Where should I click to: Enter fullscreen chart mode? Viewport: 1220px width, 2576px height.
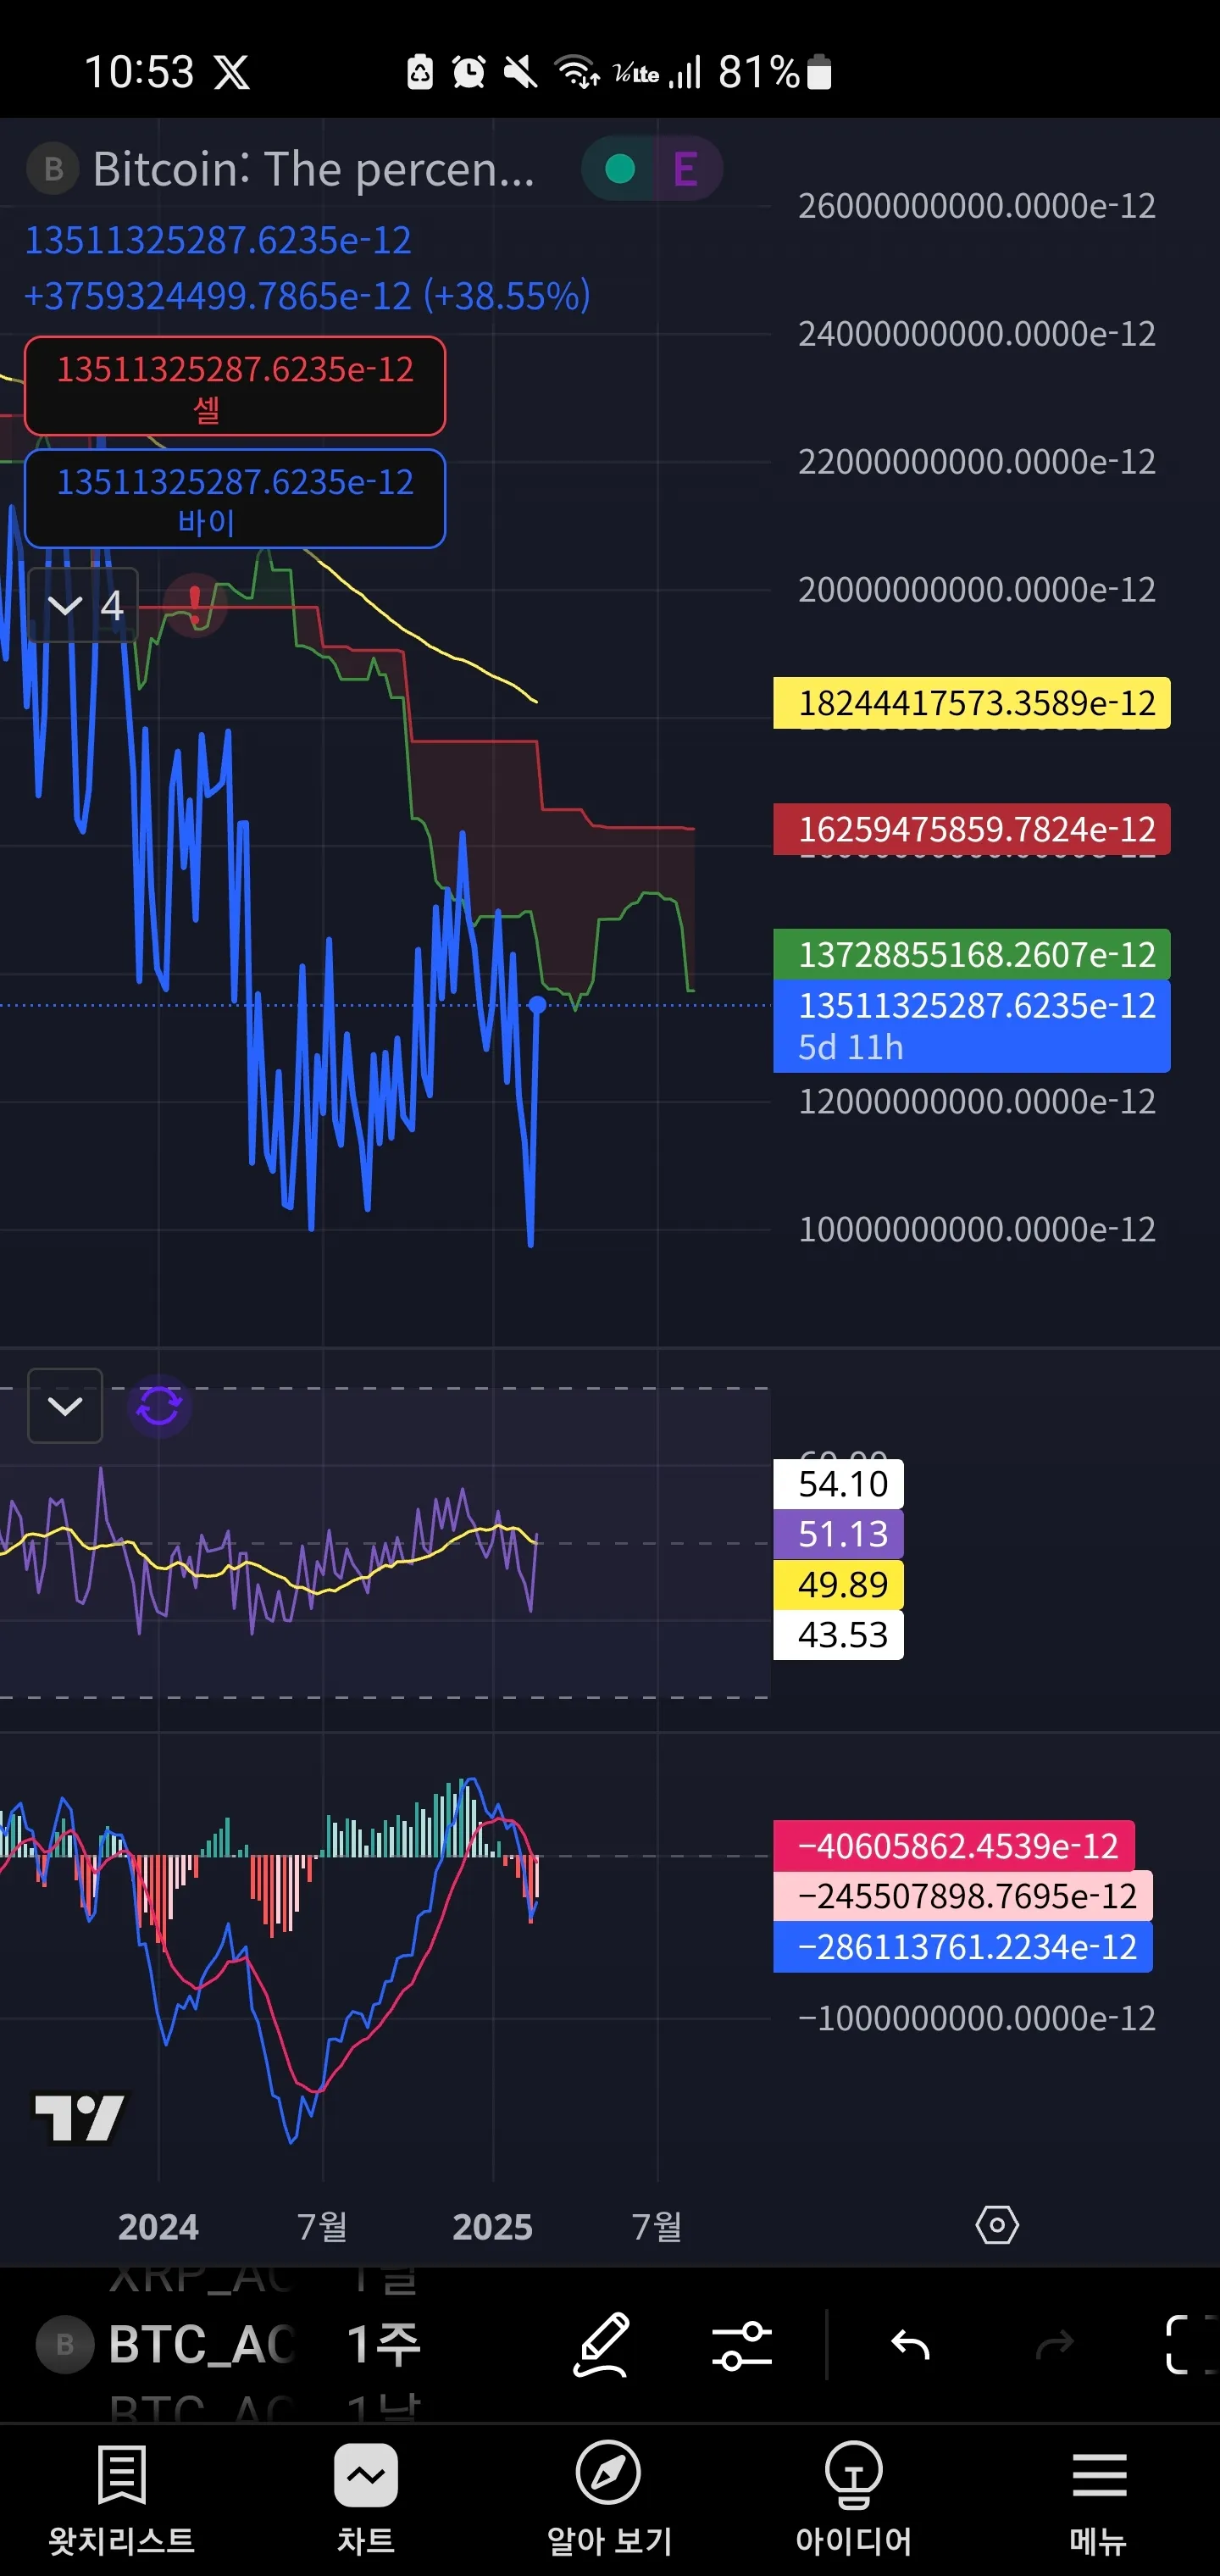pos(1190,2345)
